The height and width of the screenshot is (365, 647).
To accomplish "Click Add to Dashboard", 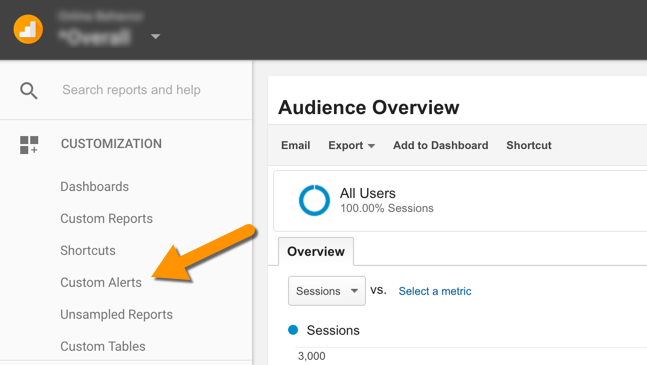I will click(x=440, y=146).
